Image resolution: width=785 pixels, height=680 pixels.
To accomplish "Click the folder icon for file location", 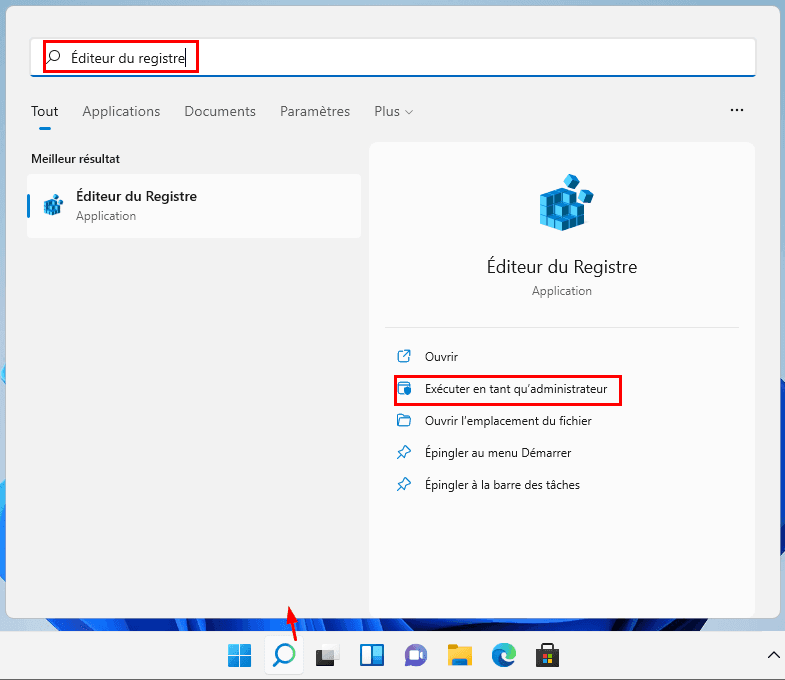I will click(404, 420).
